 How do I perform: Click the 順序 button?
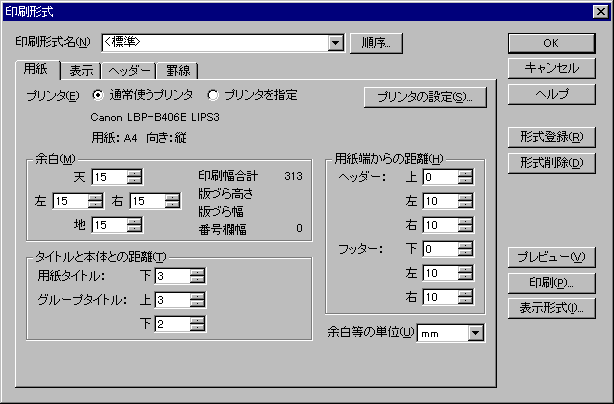tap(377, 43)
